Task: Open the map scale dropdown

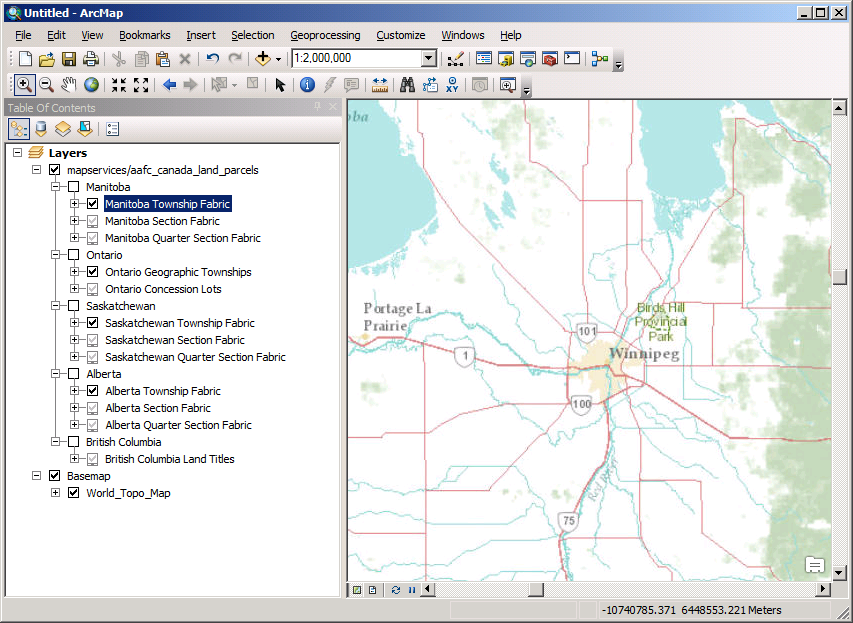Action: (429, 58)
